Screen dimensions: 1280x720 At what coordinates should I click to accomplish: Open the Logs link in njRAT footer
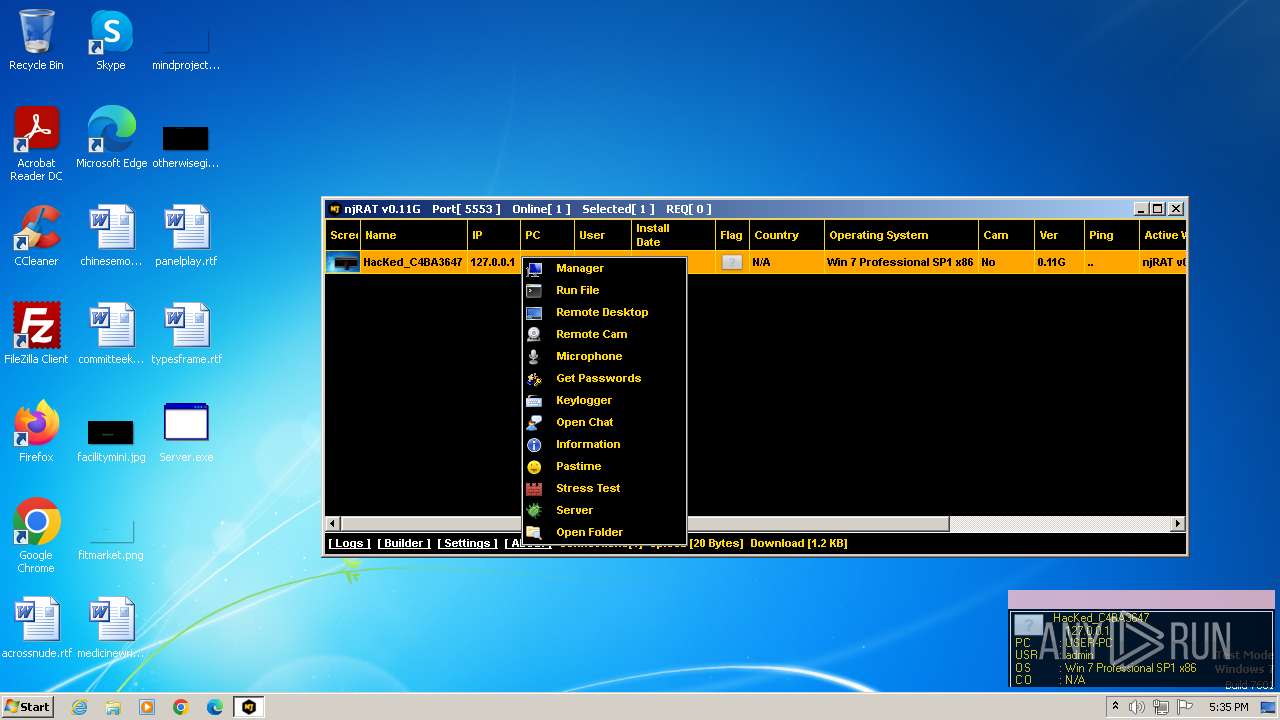coord(349,543)
